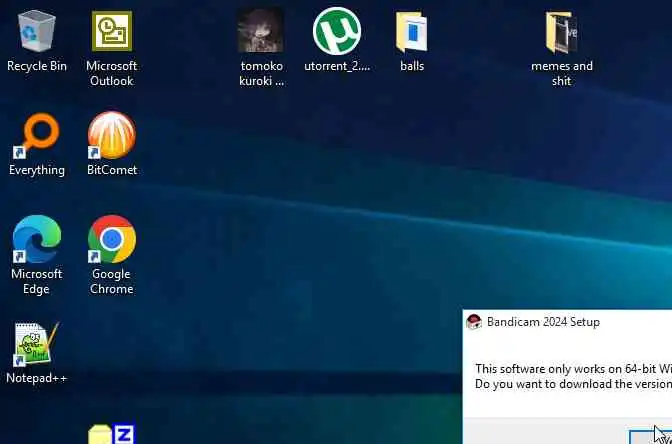Click the 'This software only works on 64-bit' message
Screen dimensions: 672x444
click(x=573, y=369)
